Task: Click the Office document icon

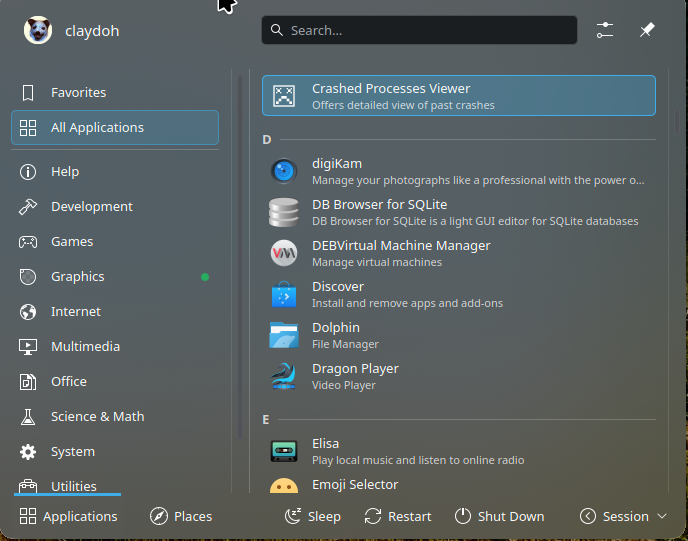Action: point(28,382)
